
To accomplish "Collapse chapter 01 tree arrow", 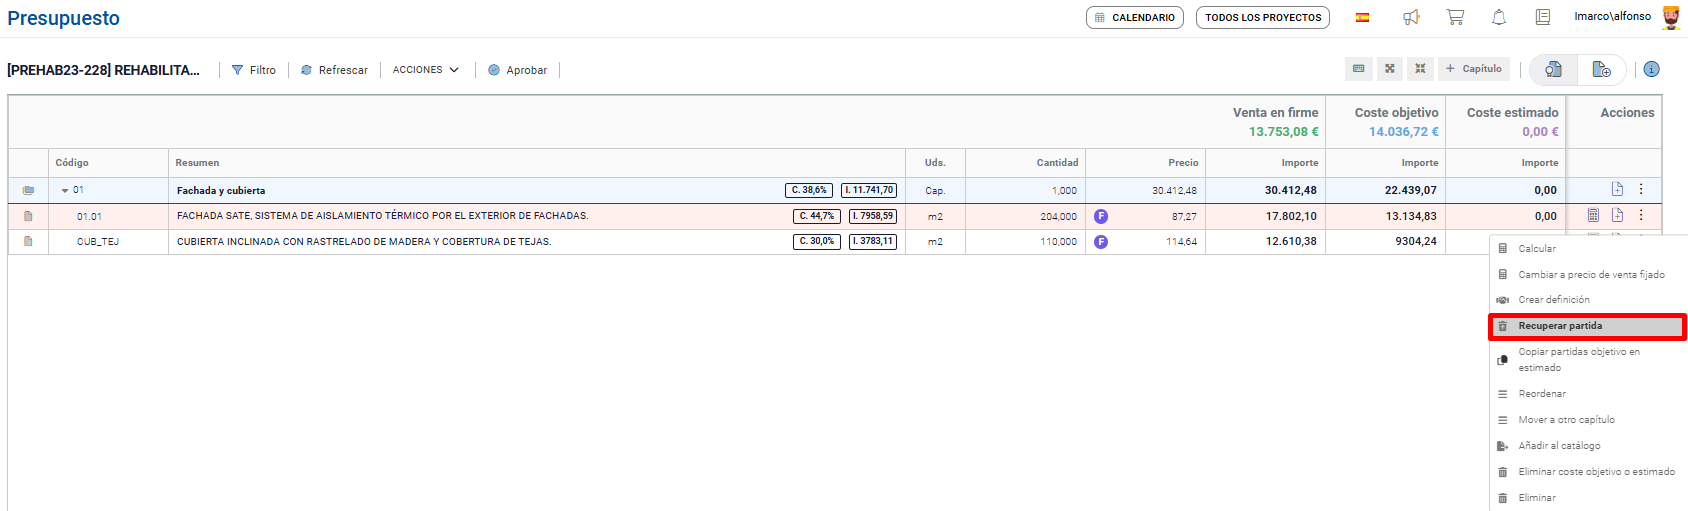I will [65, 190].
